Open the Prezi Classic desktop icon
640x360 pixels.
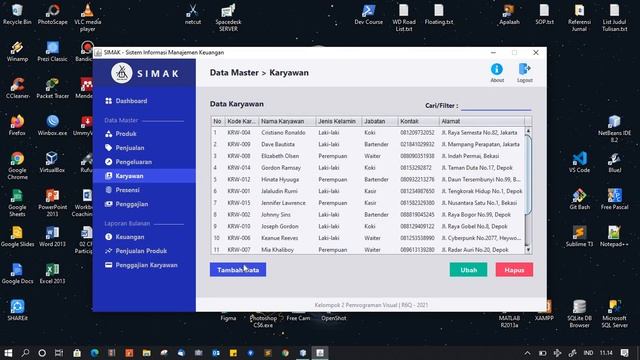point(52,51)
